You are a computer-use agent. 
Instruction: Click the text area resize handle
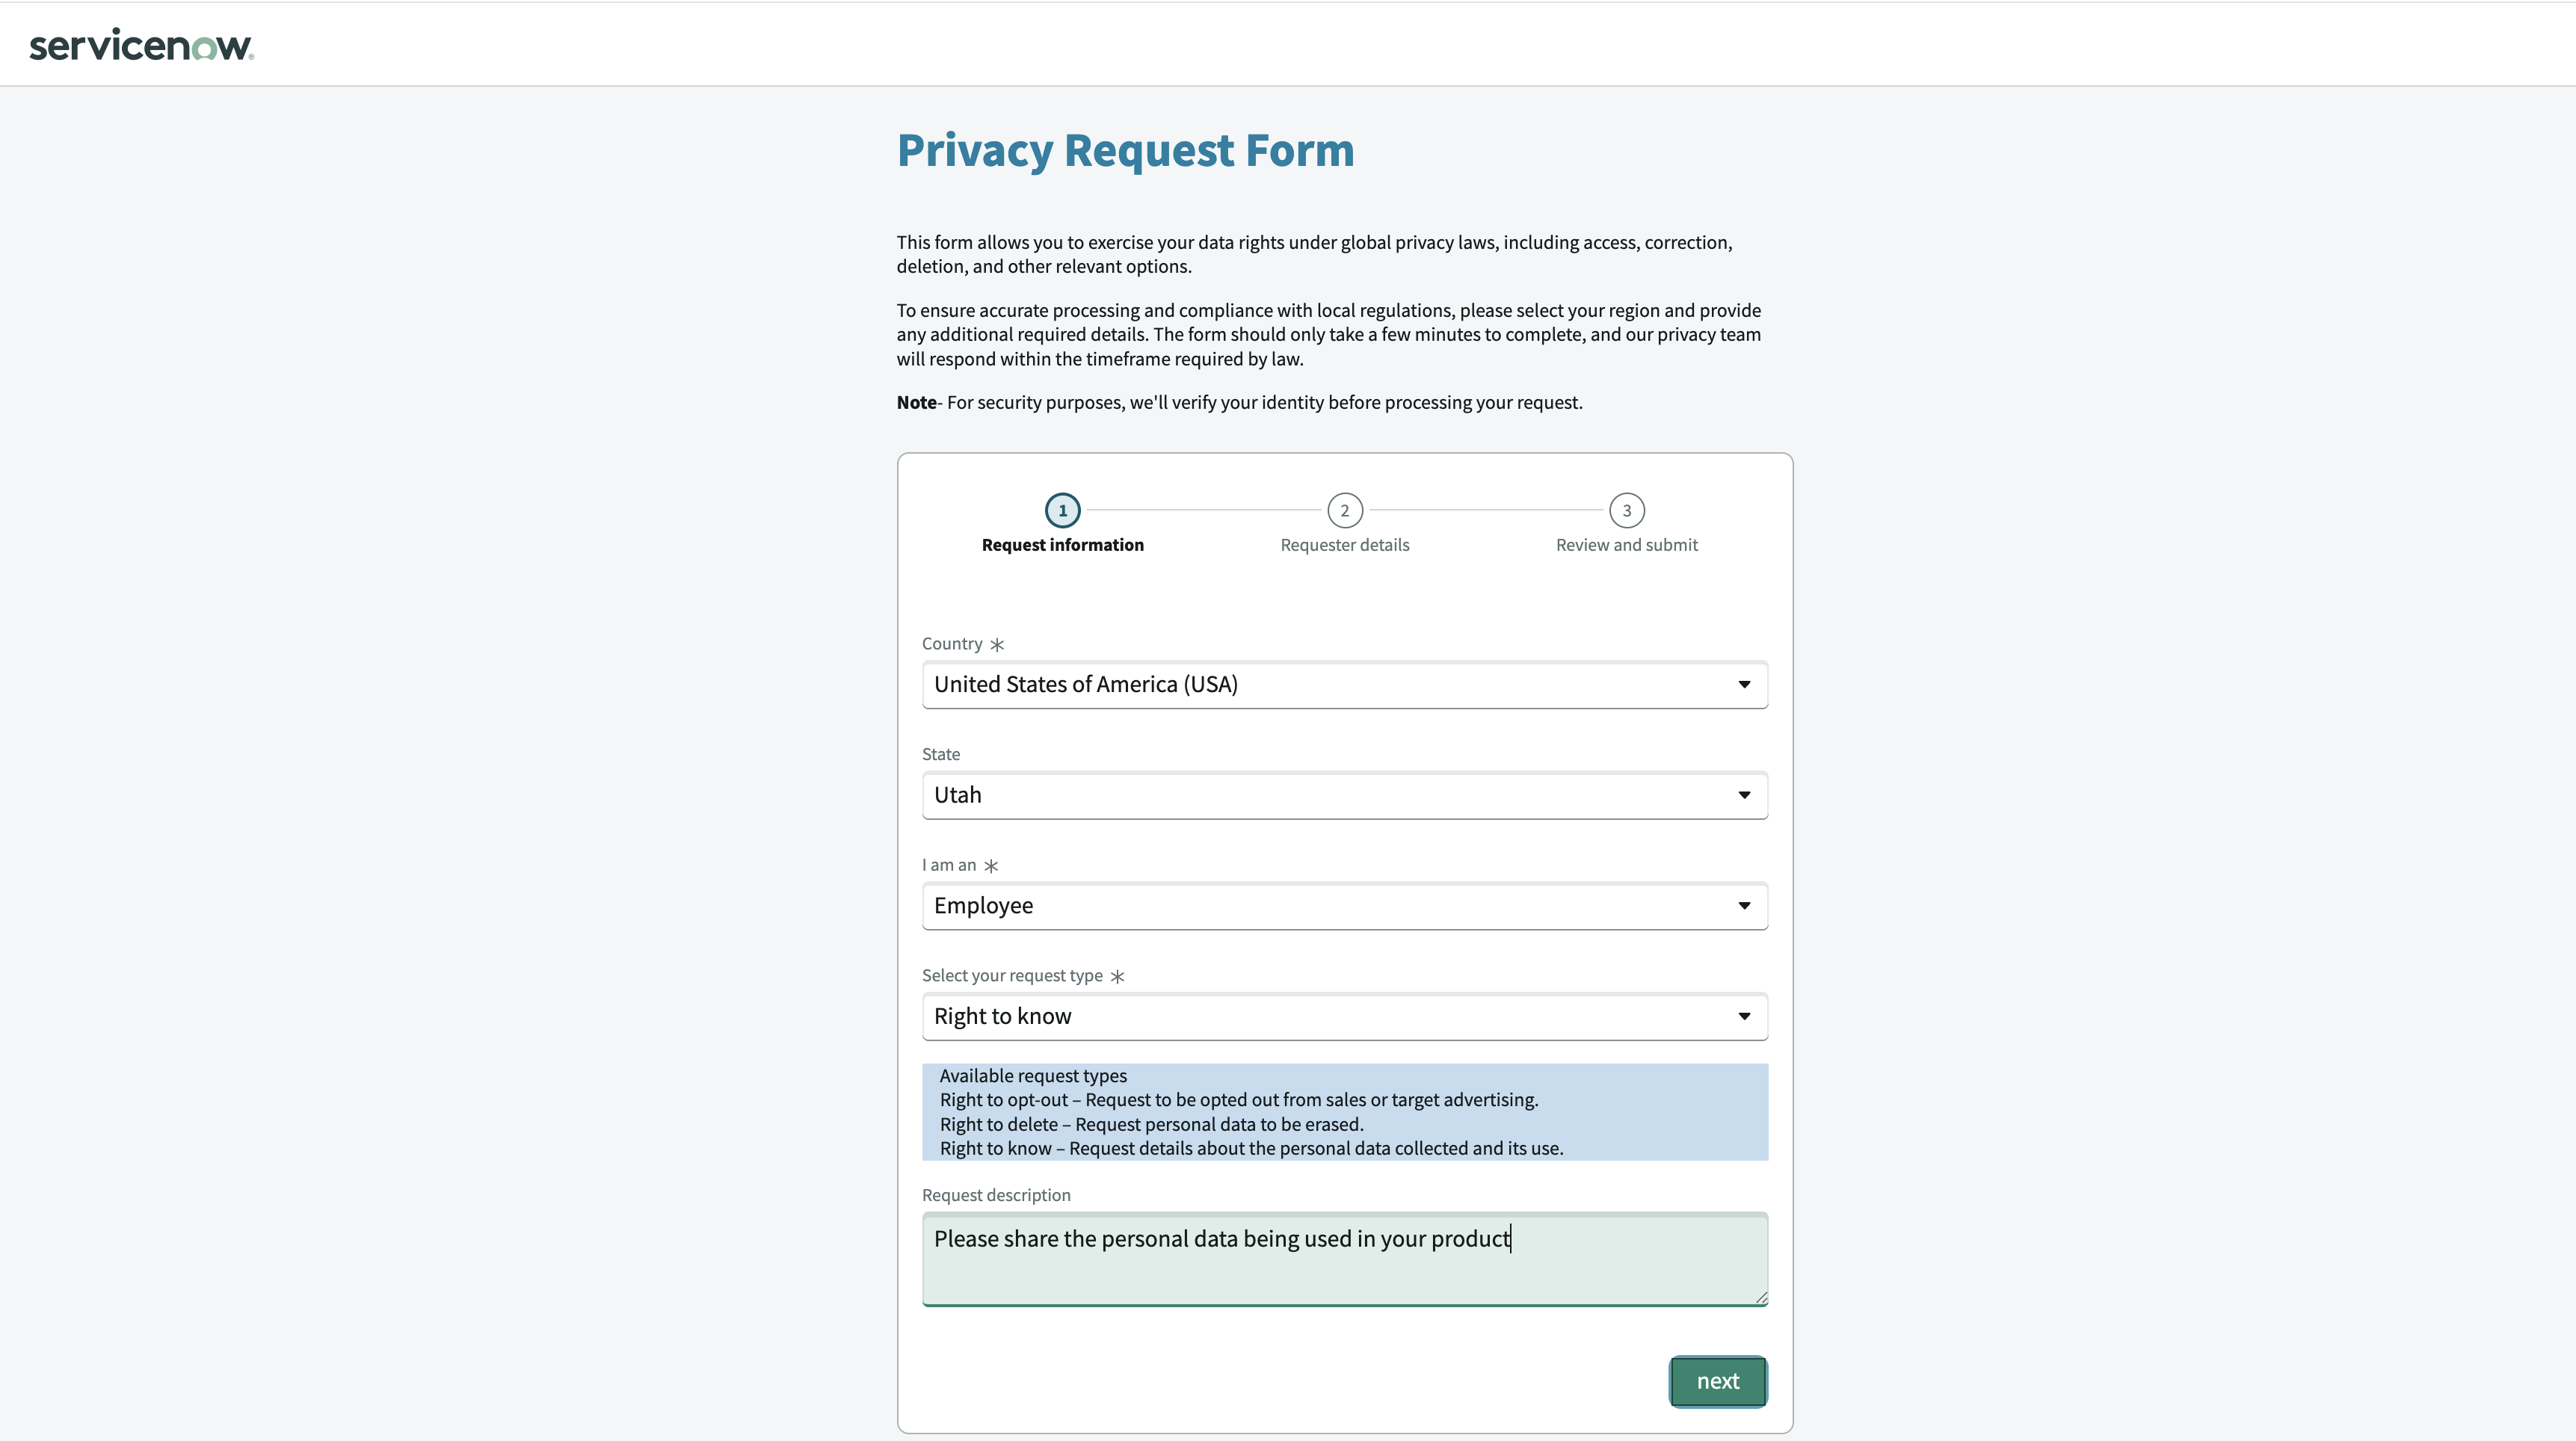click(x=1760, y=1297)
